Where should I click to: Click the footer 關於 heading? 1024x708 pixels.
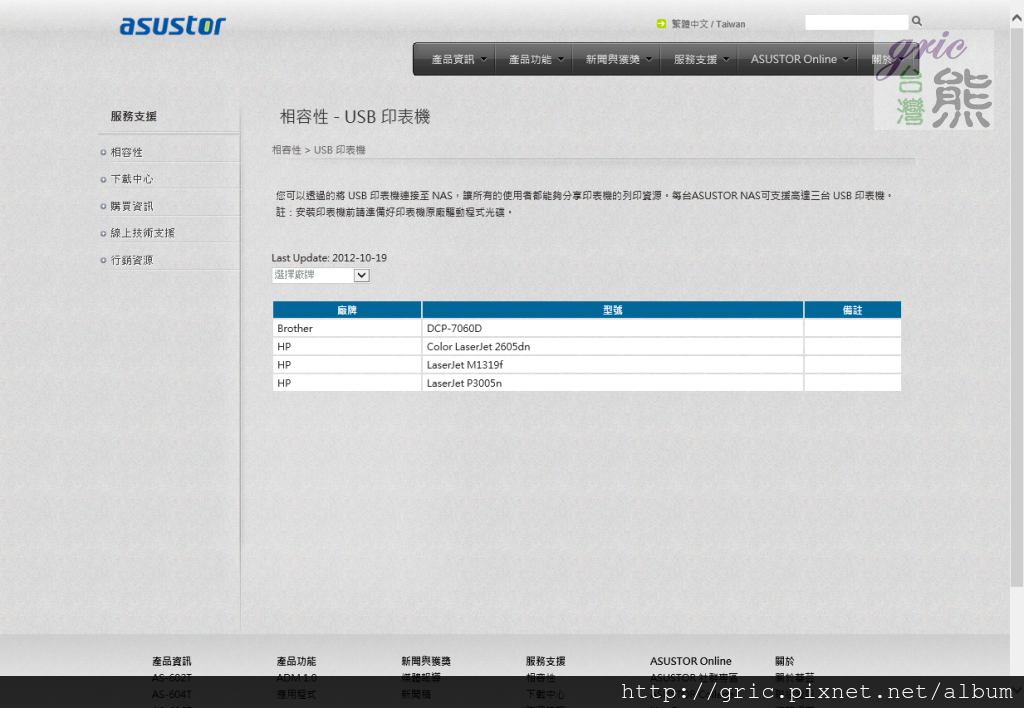click(x=784, y=661)
